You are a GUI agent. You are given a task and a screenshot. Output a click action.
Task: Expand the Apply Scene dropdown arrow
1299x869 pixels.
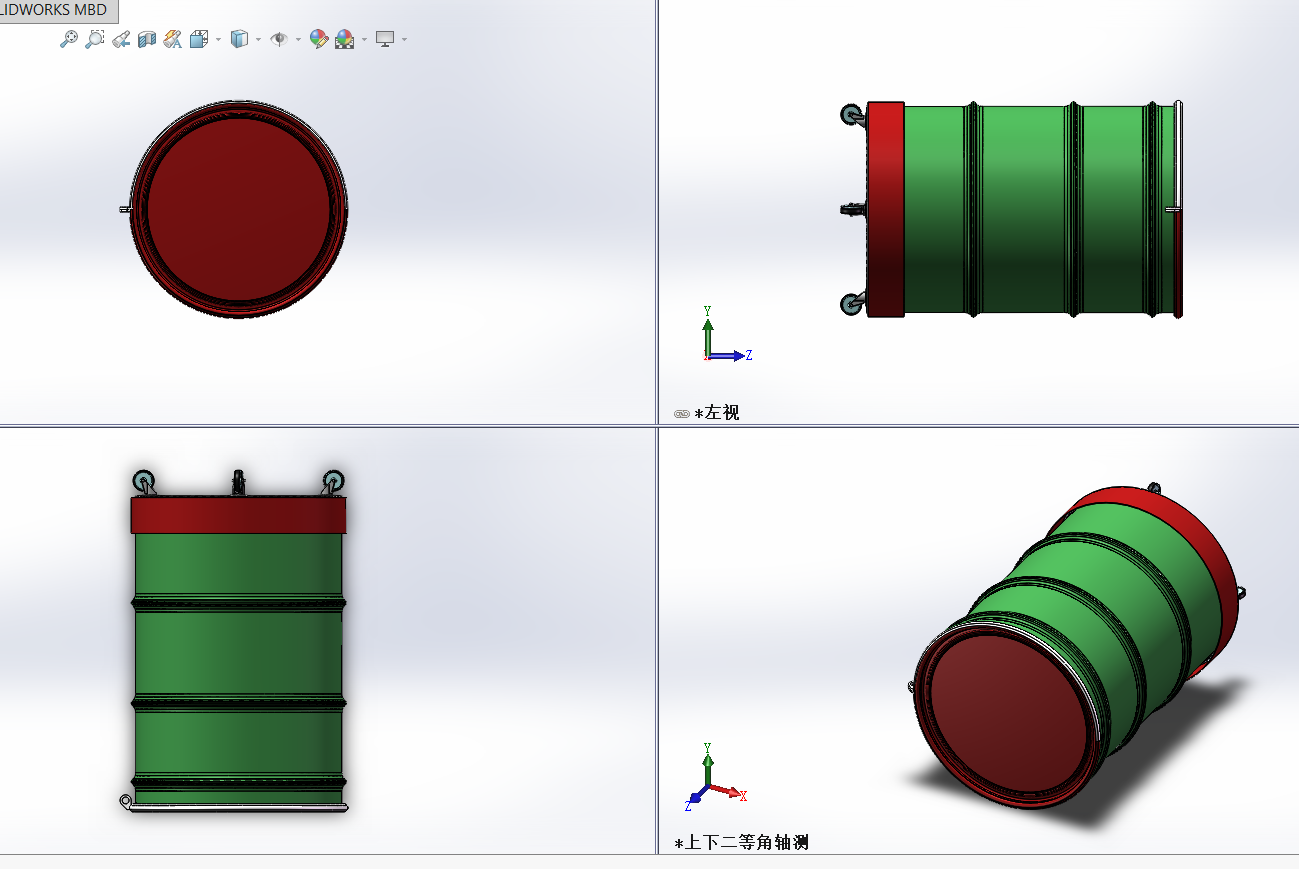(364, 40)
